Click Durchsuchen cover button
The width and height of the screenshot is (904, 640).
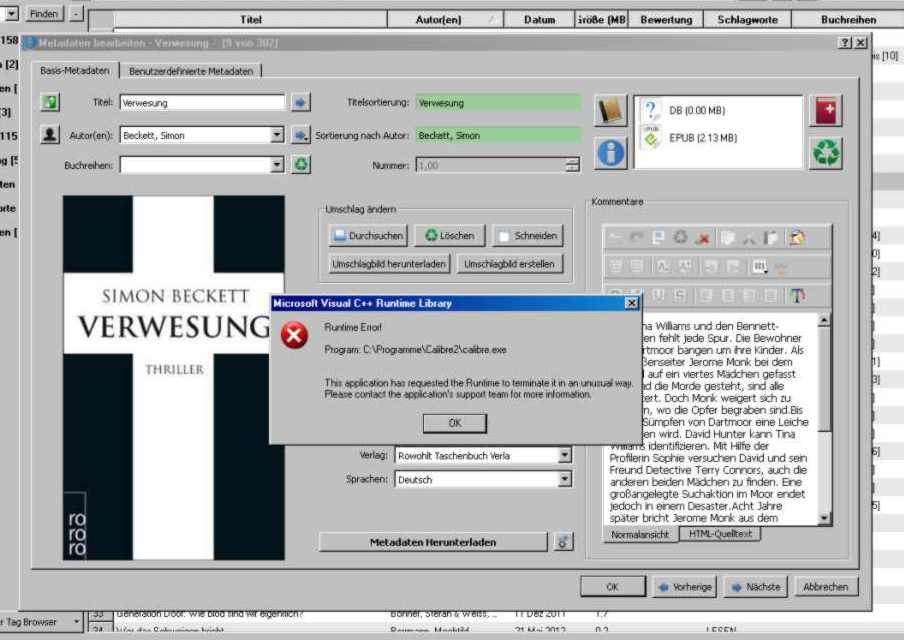point(369,235)
